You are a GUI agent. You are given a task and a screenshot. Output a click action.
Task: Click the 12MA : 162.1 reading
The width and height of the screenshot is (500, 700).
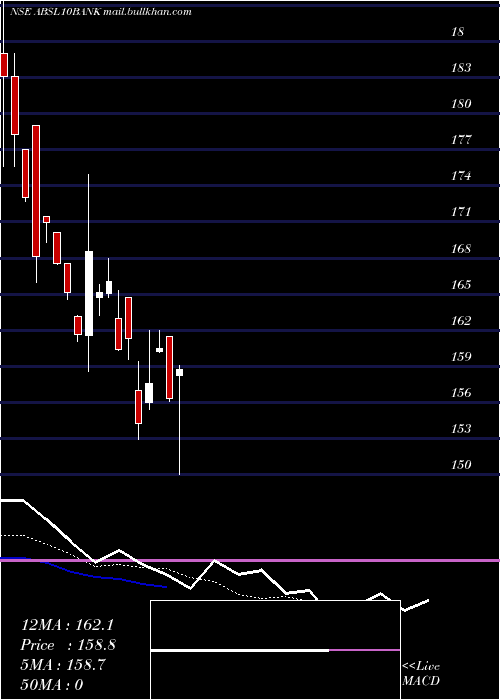coord(67,625)
